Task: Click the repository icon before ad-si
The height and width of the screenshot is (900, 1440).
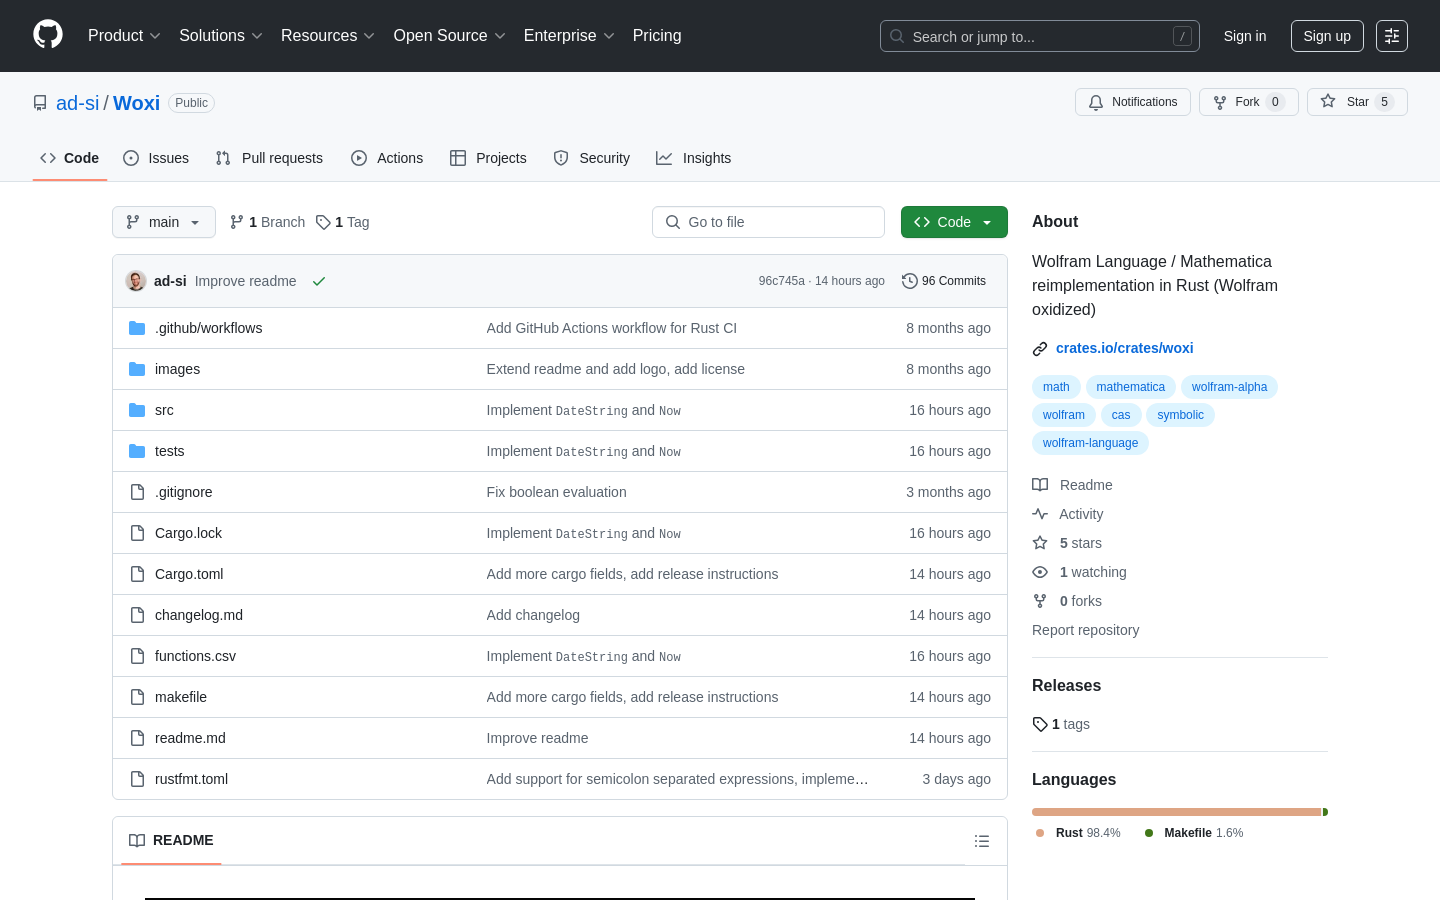Action: click(x=40, y=103)
